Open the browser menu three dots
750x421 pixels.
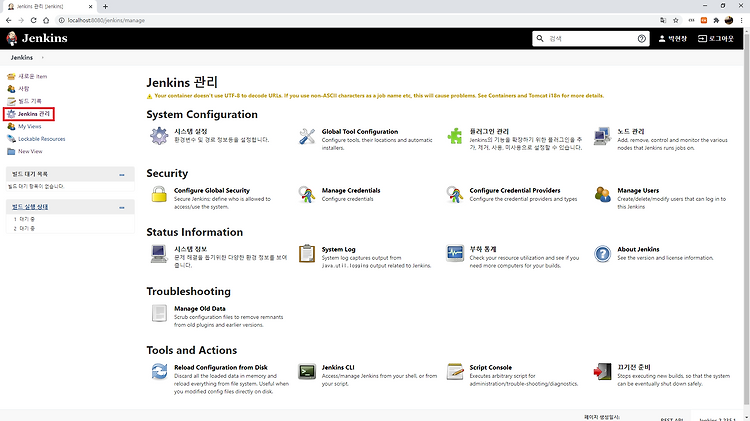[x=741, y=20]
